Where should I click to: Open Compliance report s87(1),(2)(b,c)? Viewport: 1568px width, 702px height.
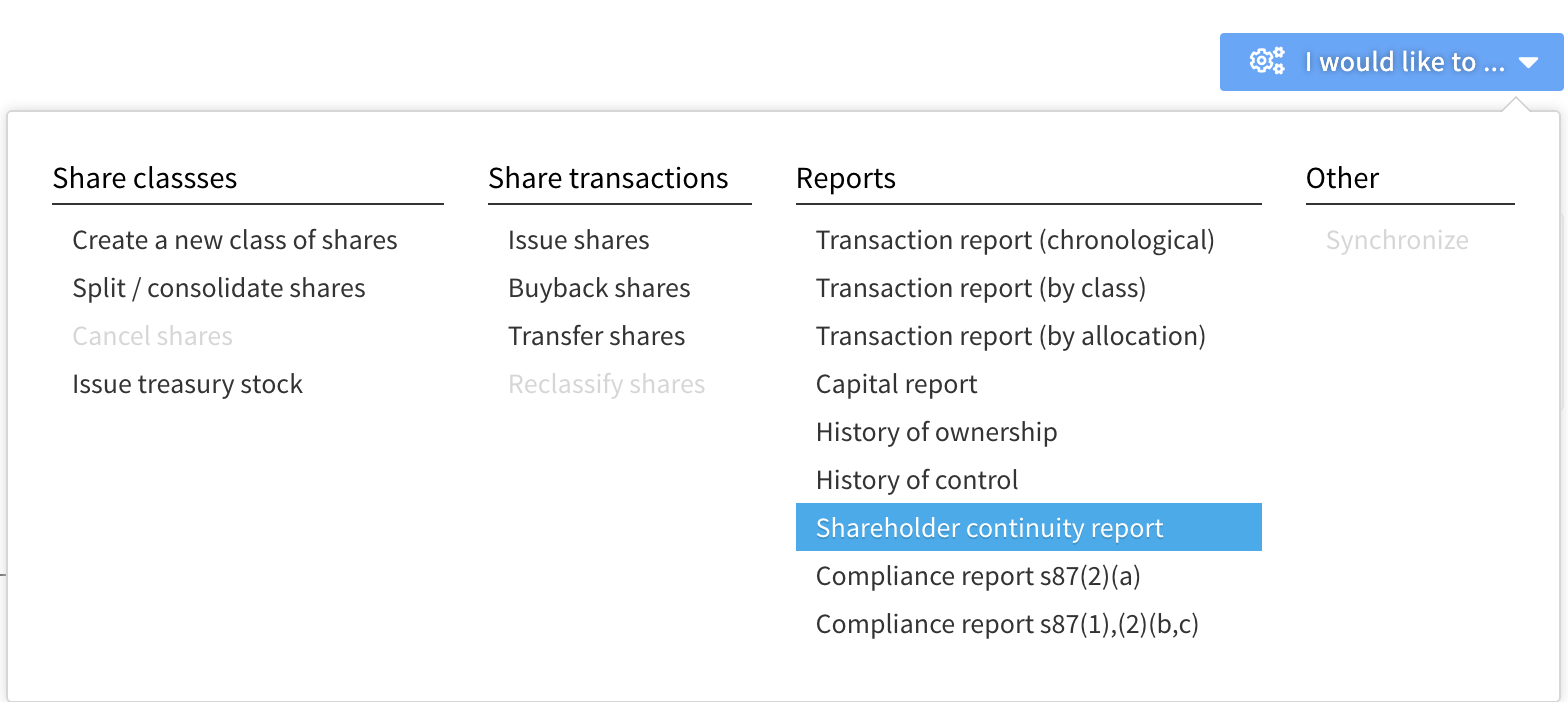(1007, 624)
